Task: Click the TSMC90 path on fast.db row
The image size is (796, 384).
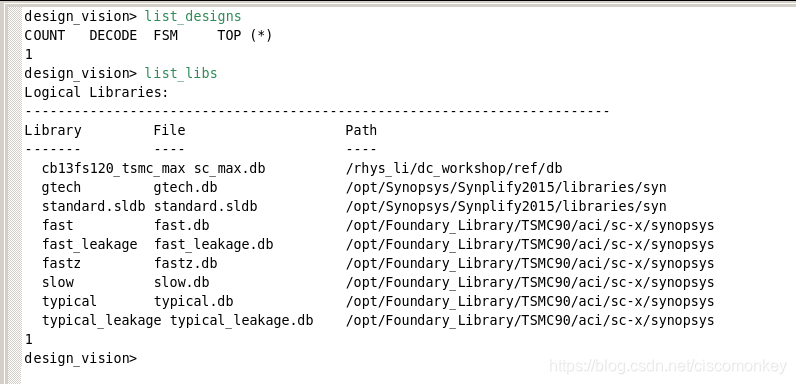Action: tap(530, 226)
